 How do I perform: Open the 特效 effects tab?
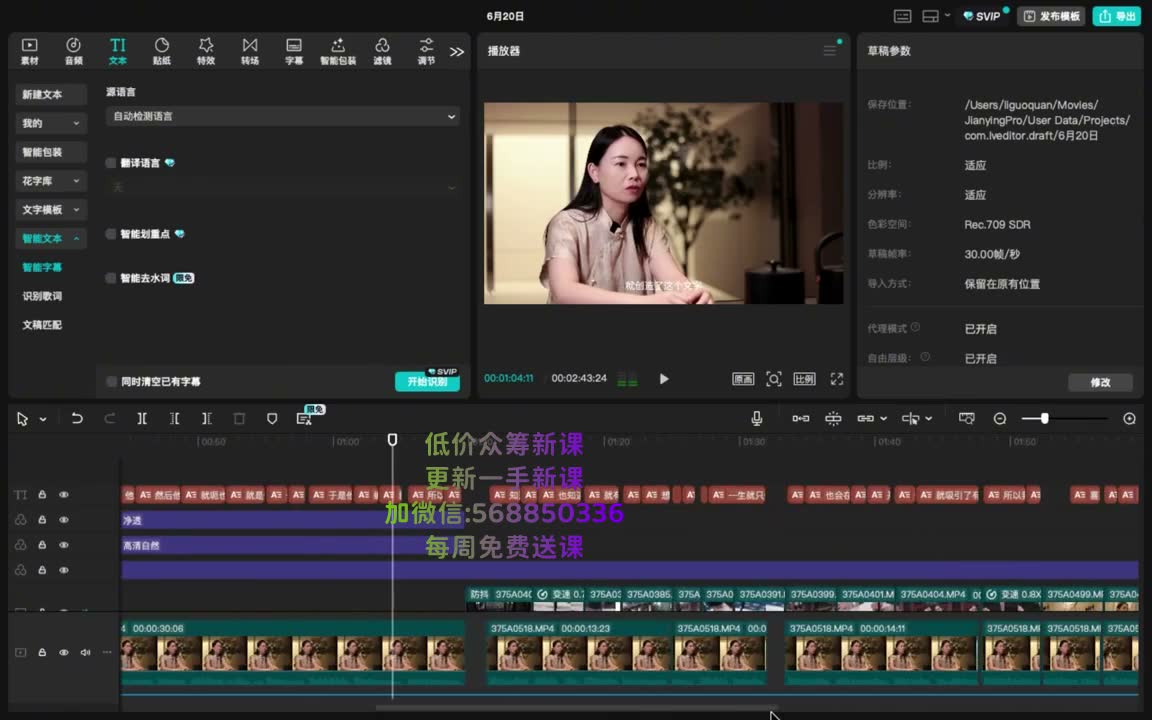[206, 51]
